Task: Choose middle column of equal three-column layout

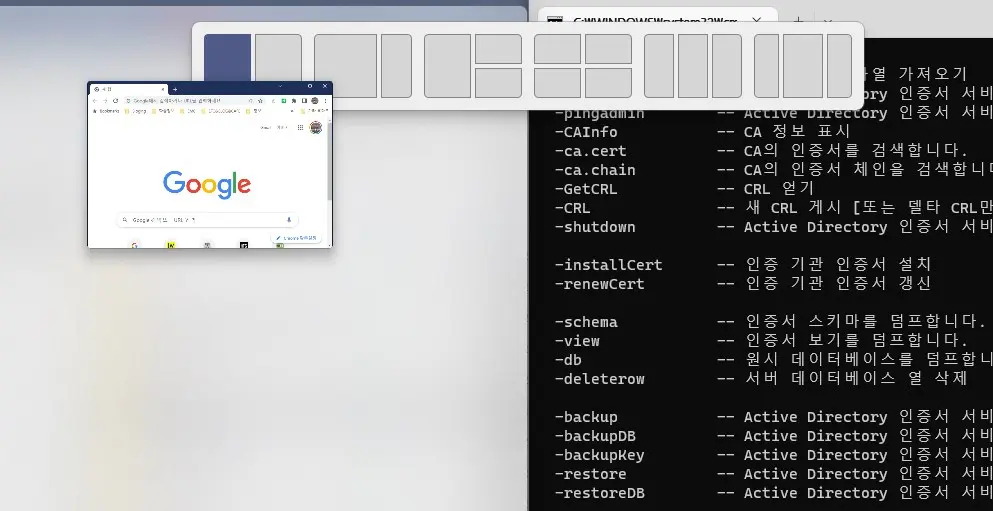Action: [x=693, y=66]
